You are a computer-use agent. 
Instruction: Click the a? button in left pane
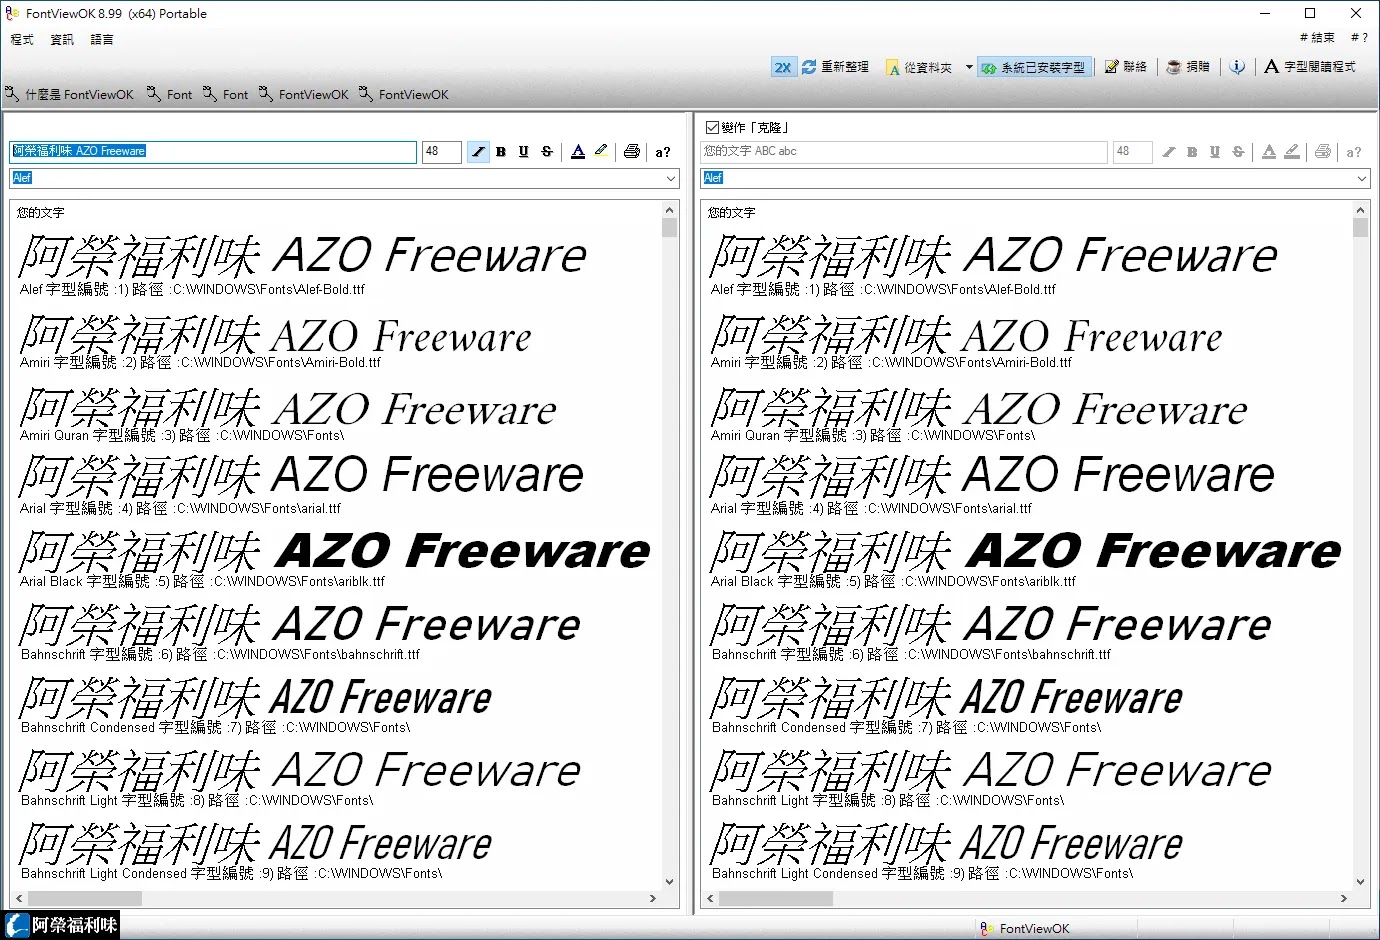(663, 152)
